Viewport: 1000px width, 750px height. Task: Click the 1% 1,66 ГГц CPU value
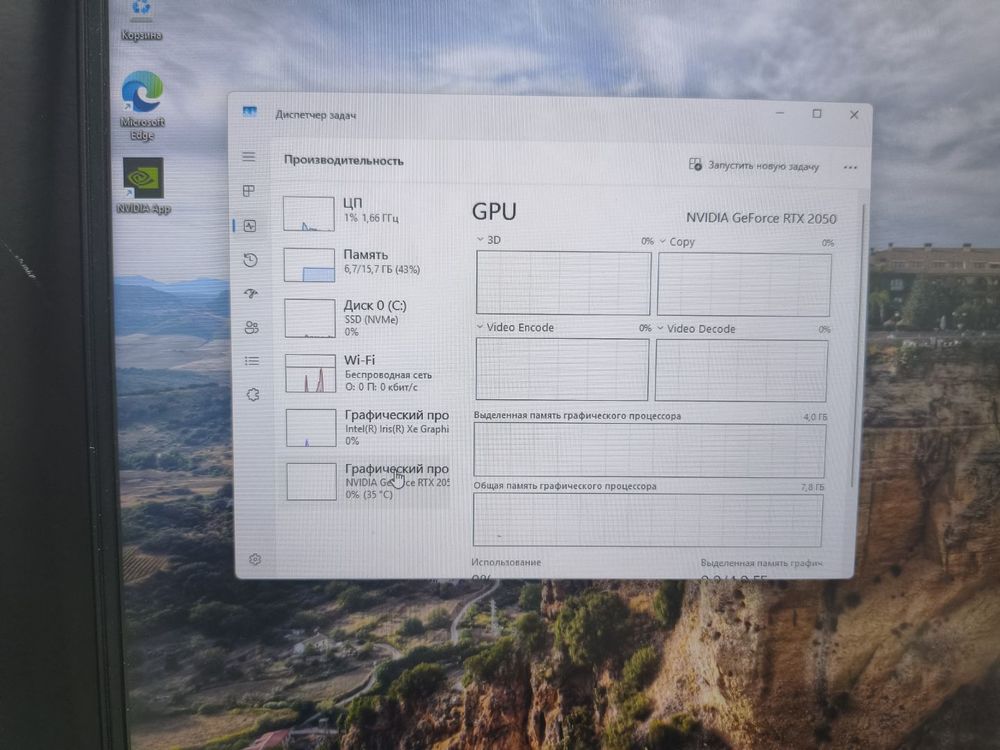371,218
